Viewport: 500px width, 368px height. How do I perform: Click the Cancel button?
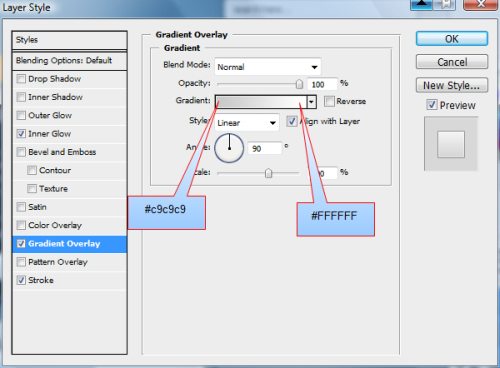pyautogui.click(x=452, y=62)
